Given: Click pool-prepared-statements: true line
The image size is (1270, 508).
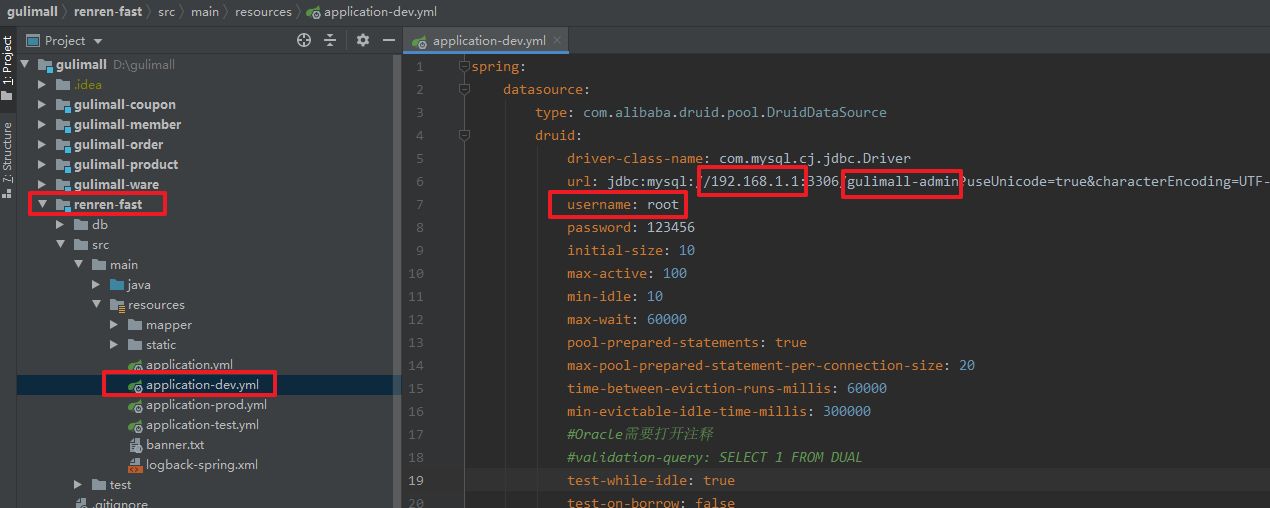Looking at the screenshot, I should point(687,342).
